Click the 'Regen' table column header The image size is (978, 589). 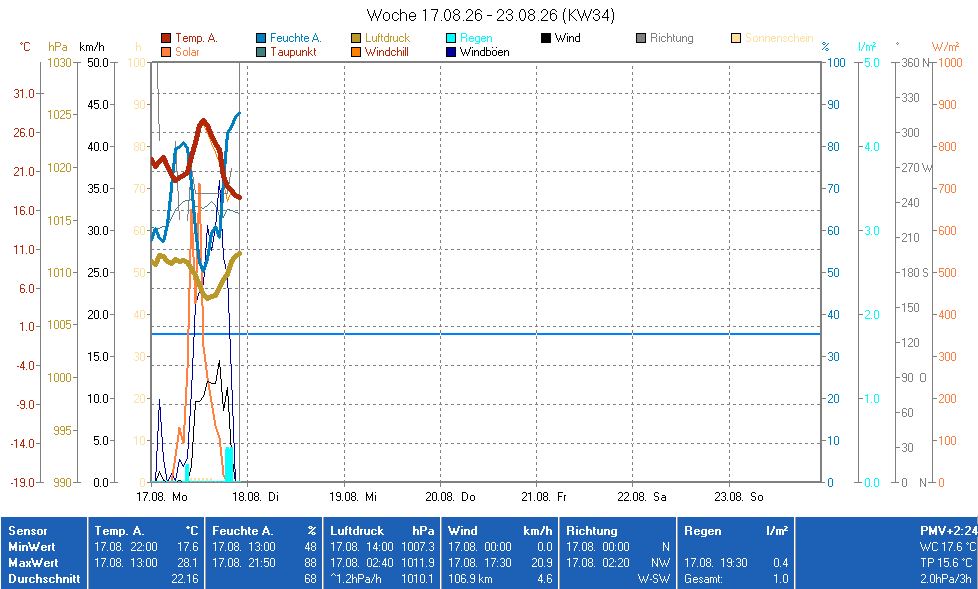point(702,531)
